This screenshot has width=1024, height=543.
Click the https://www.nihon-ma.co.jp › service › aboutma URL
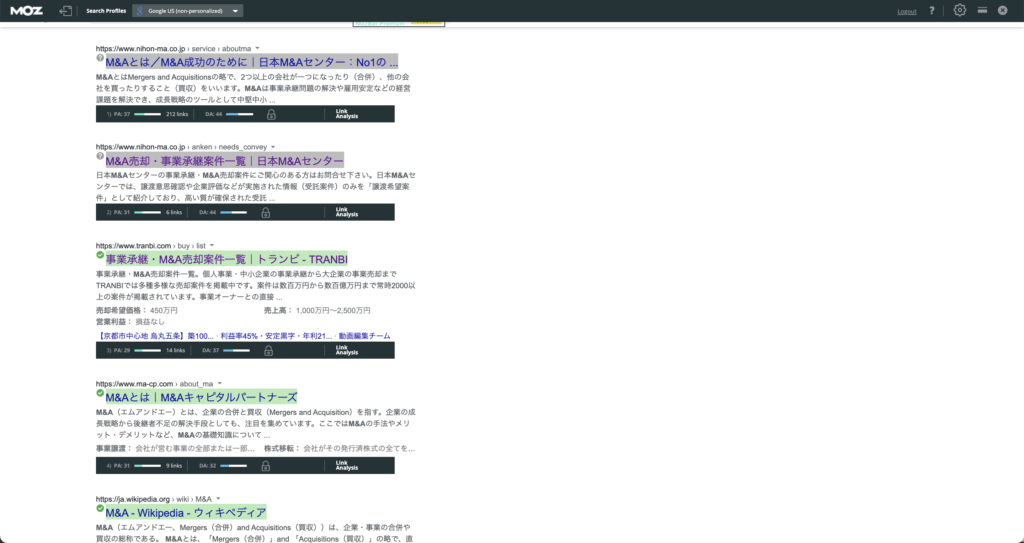click(174, 48)
